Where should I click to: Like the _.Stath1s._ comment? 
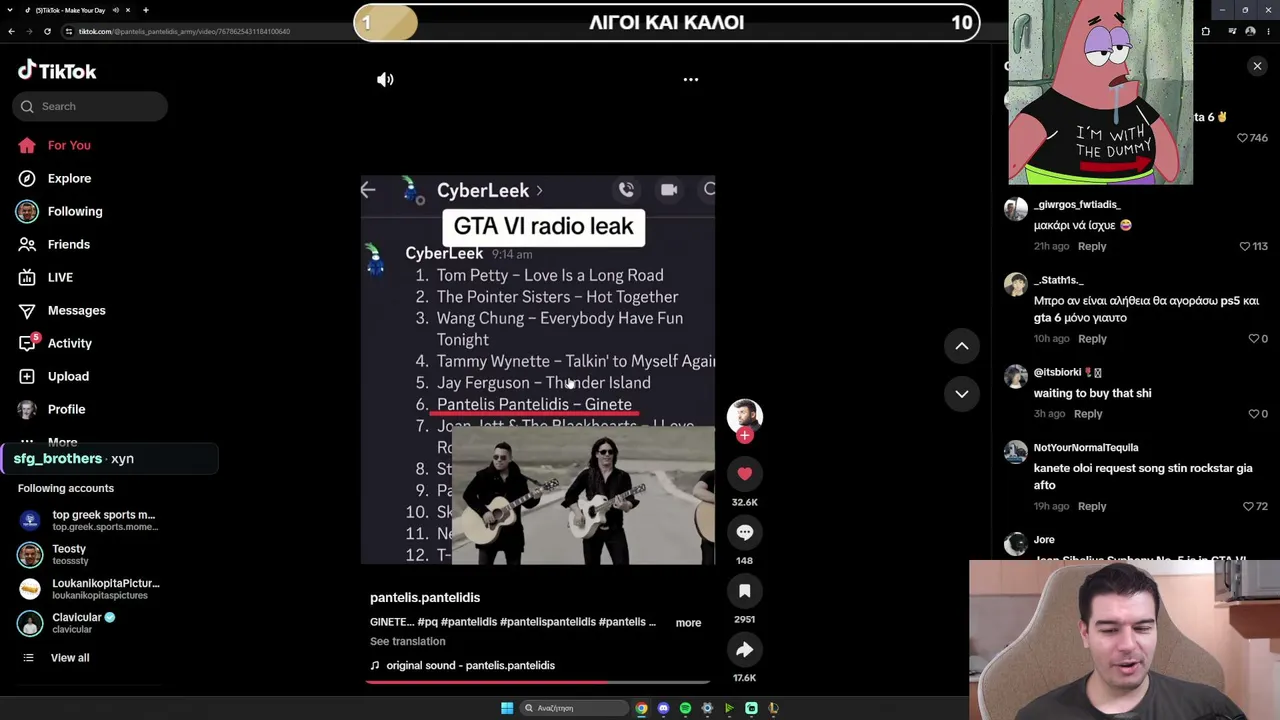[1253, 338]
